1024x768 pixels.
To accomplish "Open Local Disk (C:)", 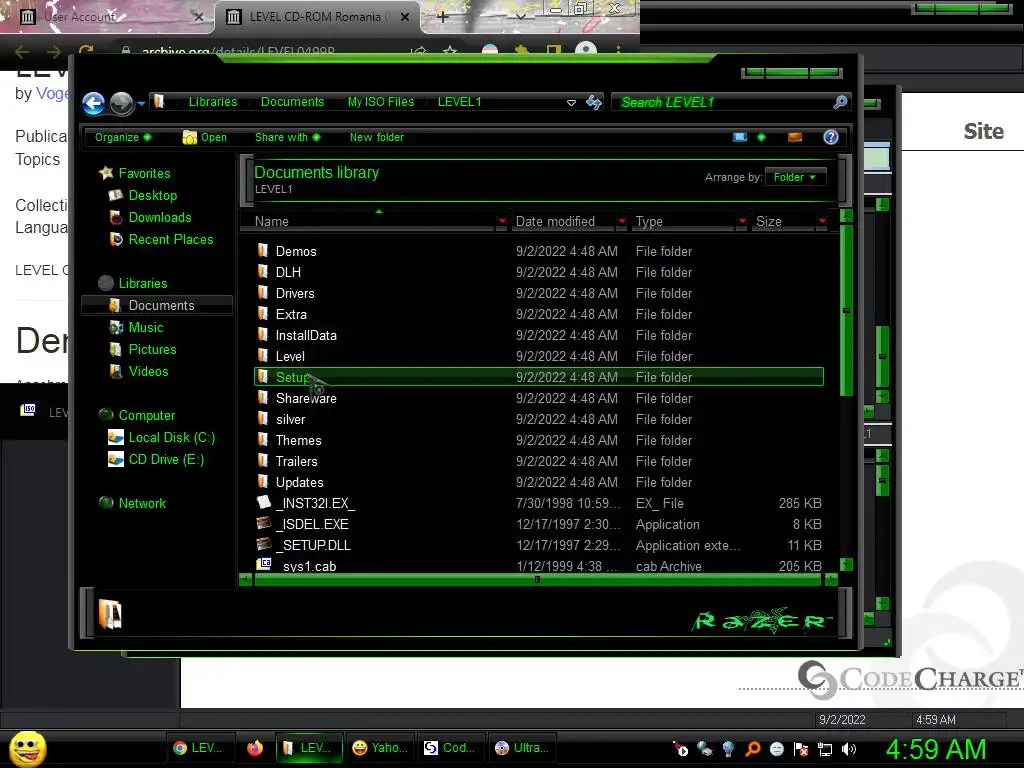I will coord(172,438).
